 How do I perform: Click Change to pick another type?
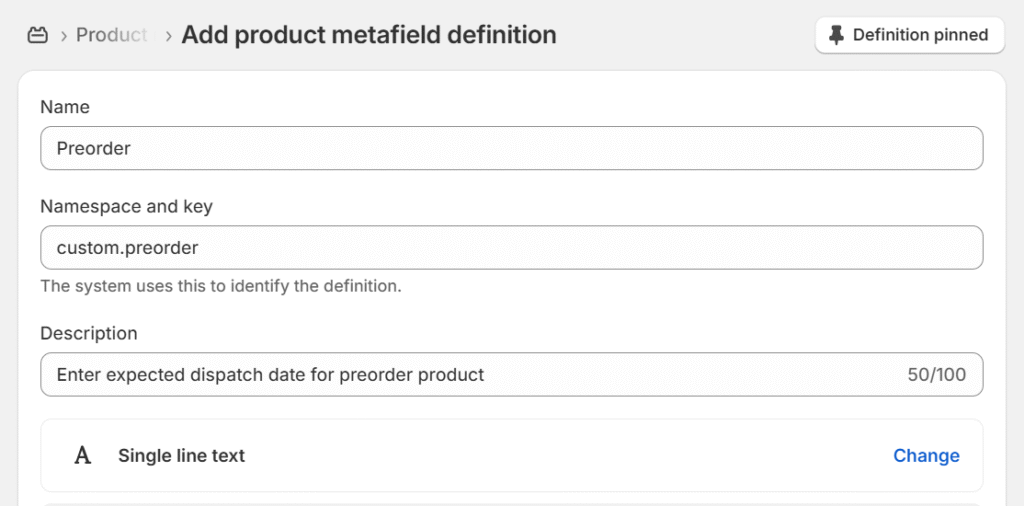926,456
